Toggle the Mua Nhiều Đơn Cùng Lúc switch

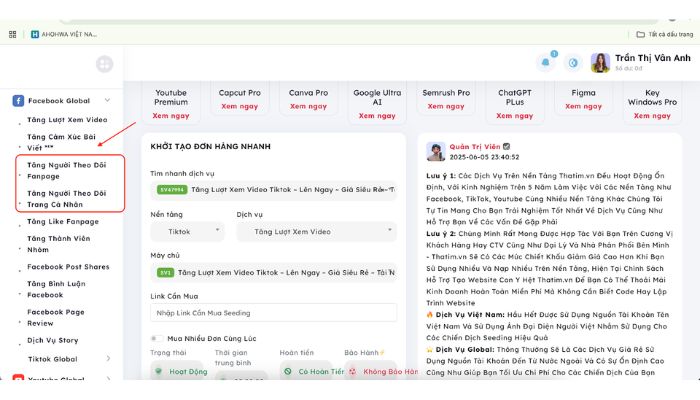156,338
